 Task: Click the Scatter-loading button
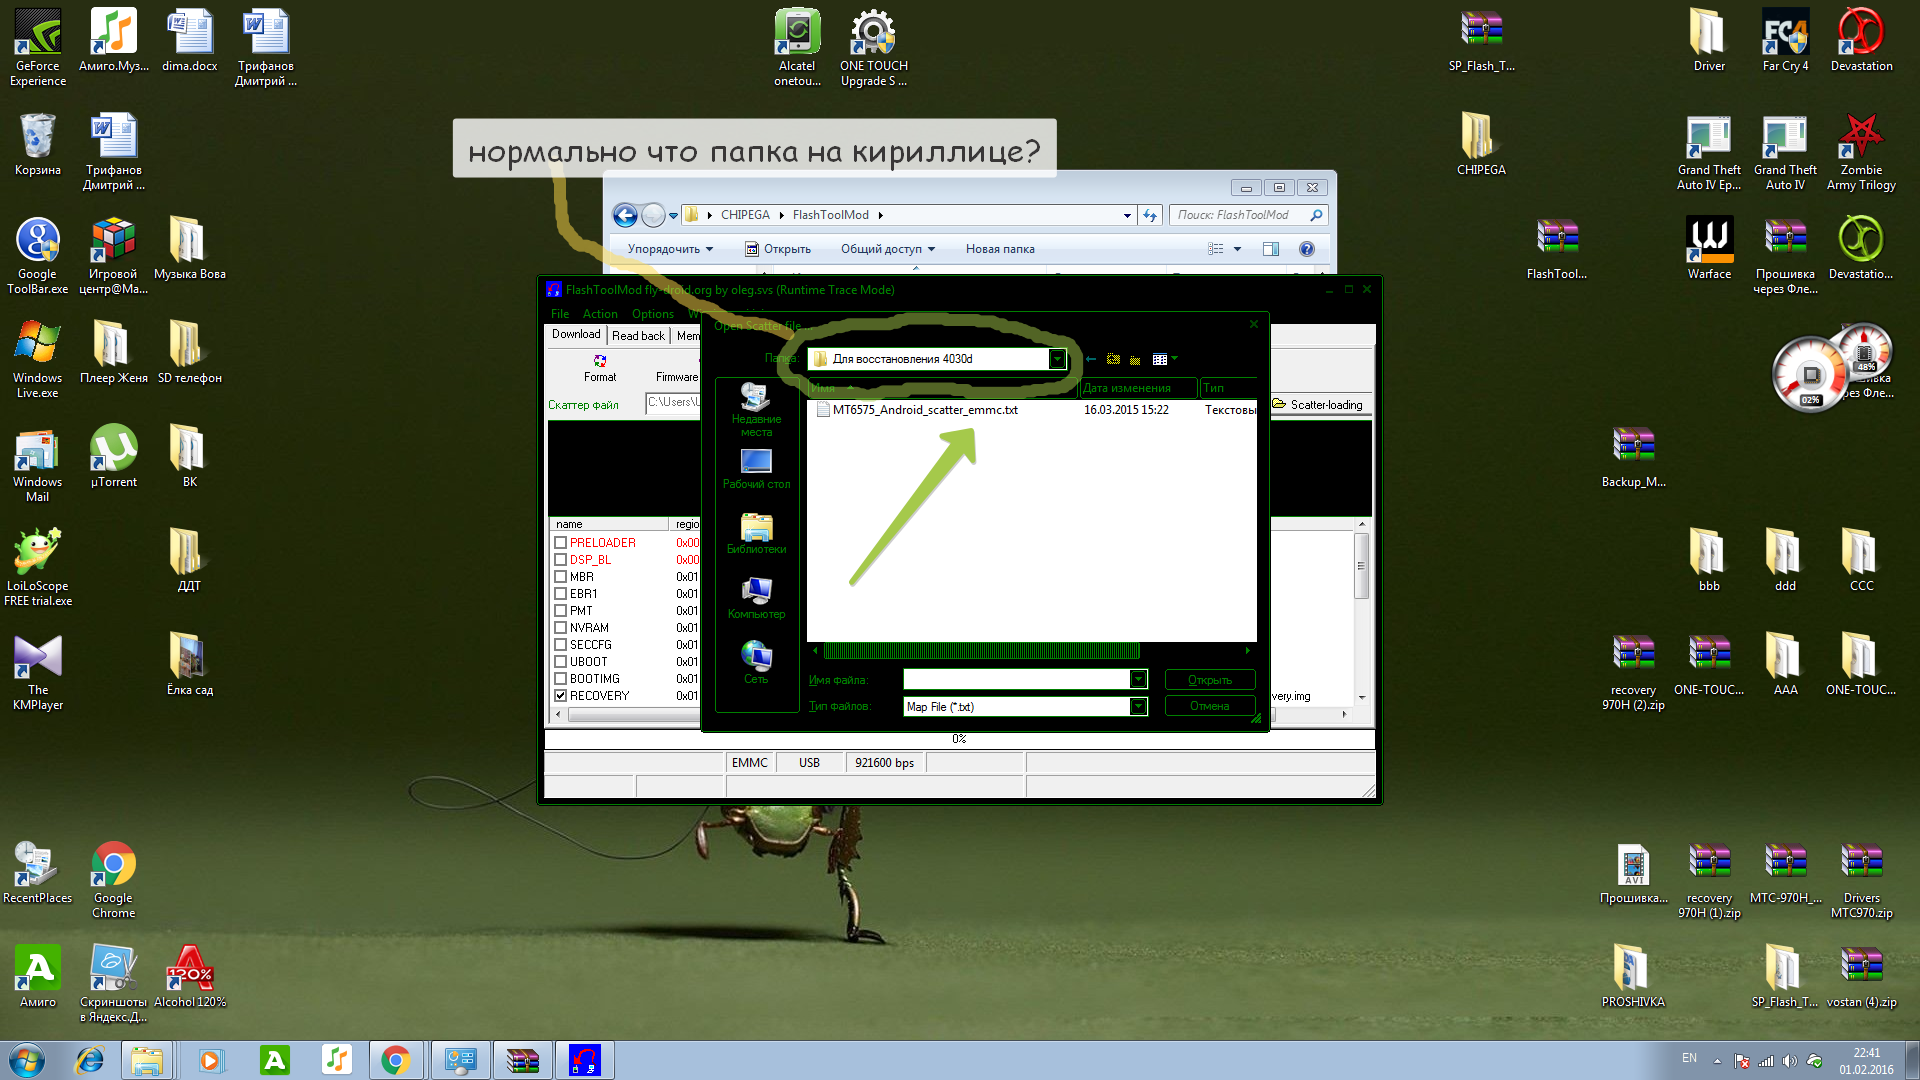click(x=1318, y=405)
